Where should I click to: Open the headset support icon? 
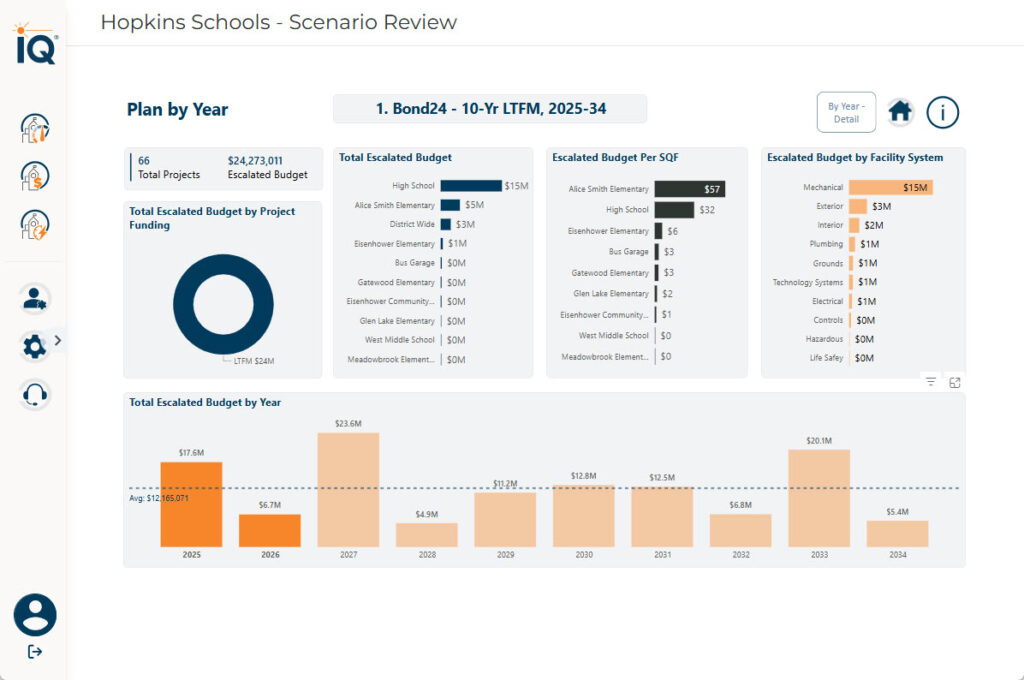point(35,395)
